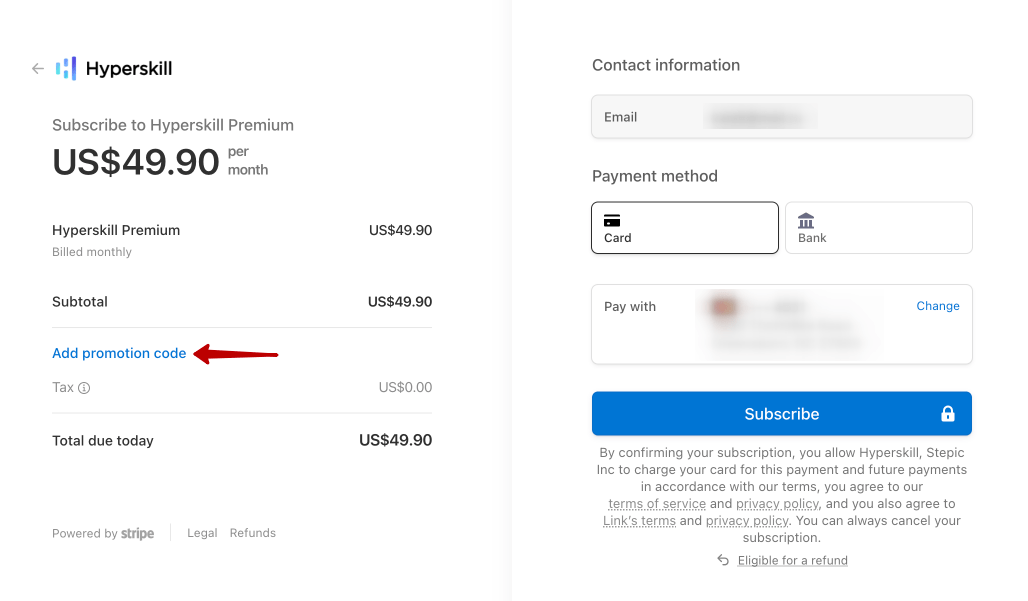This screenshot has width=1028, height=601.
Task: Open the Legal page
Action: point(202,532)
